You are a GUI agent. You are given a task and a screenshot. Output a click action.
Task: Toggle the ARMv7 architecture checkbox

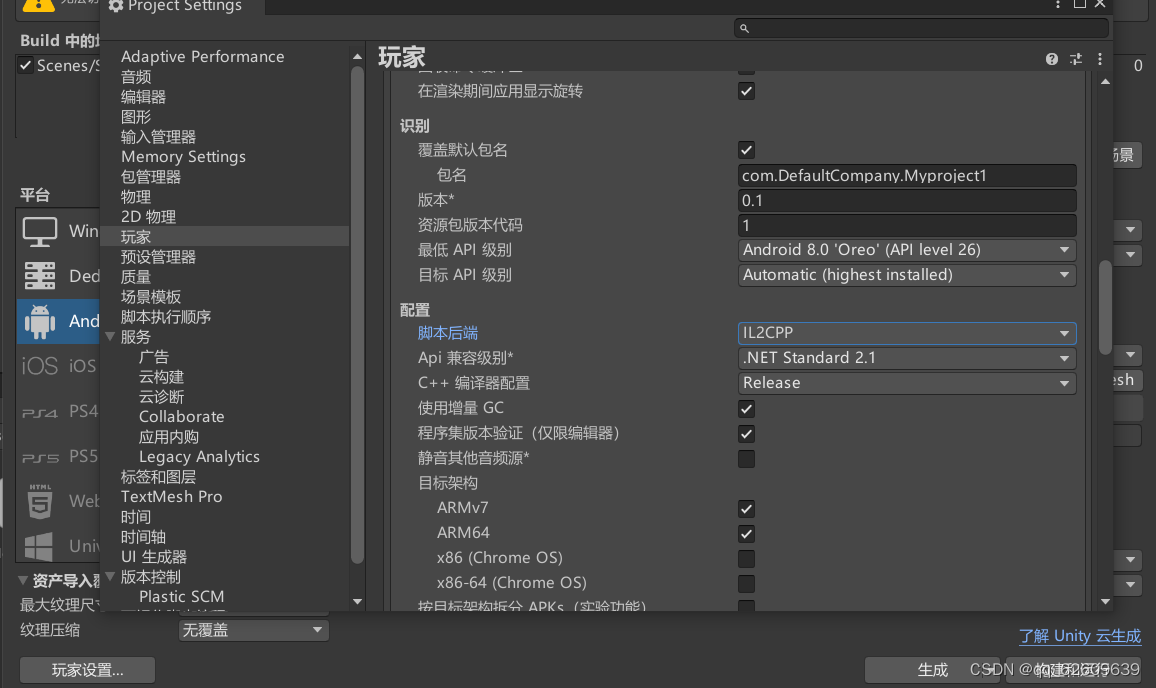coord(746,508)
